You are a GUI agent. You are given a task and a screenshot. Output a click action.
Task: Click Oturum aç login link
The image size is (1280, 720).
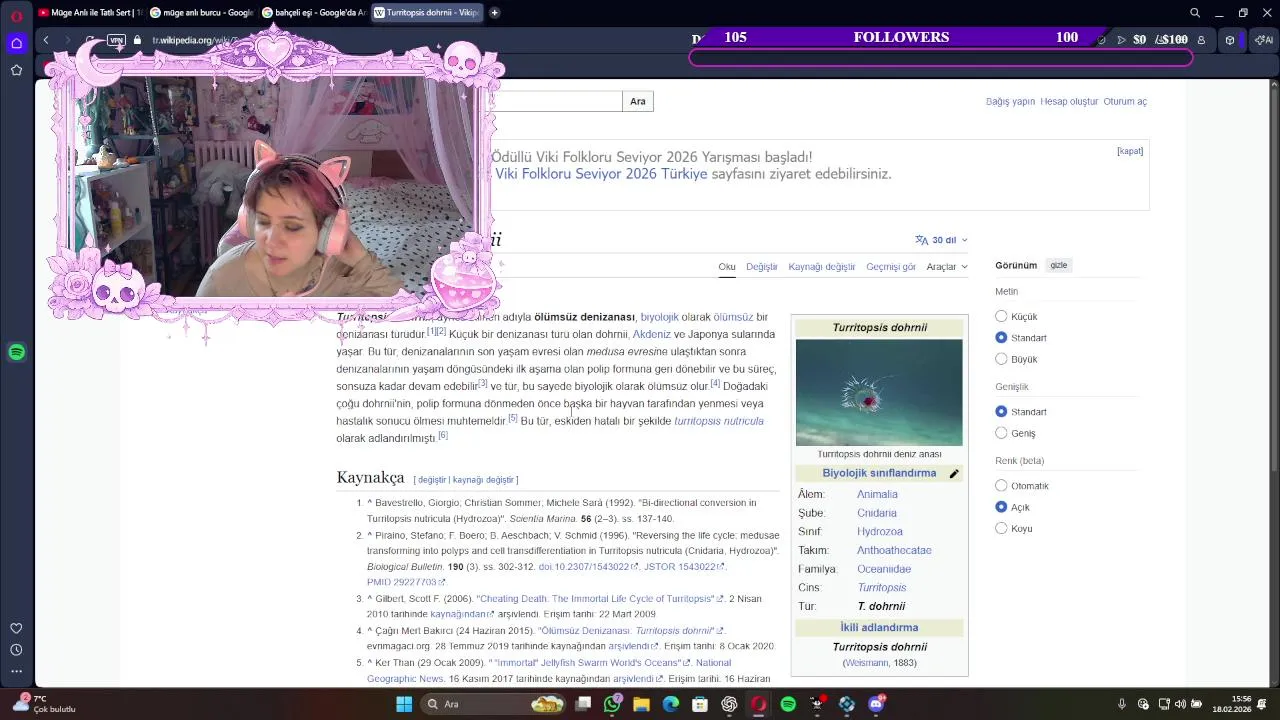(x=1125, y=101)
